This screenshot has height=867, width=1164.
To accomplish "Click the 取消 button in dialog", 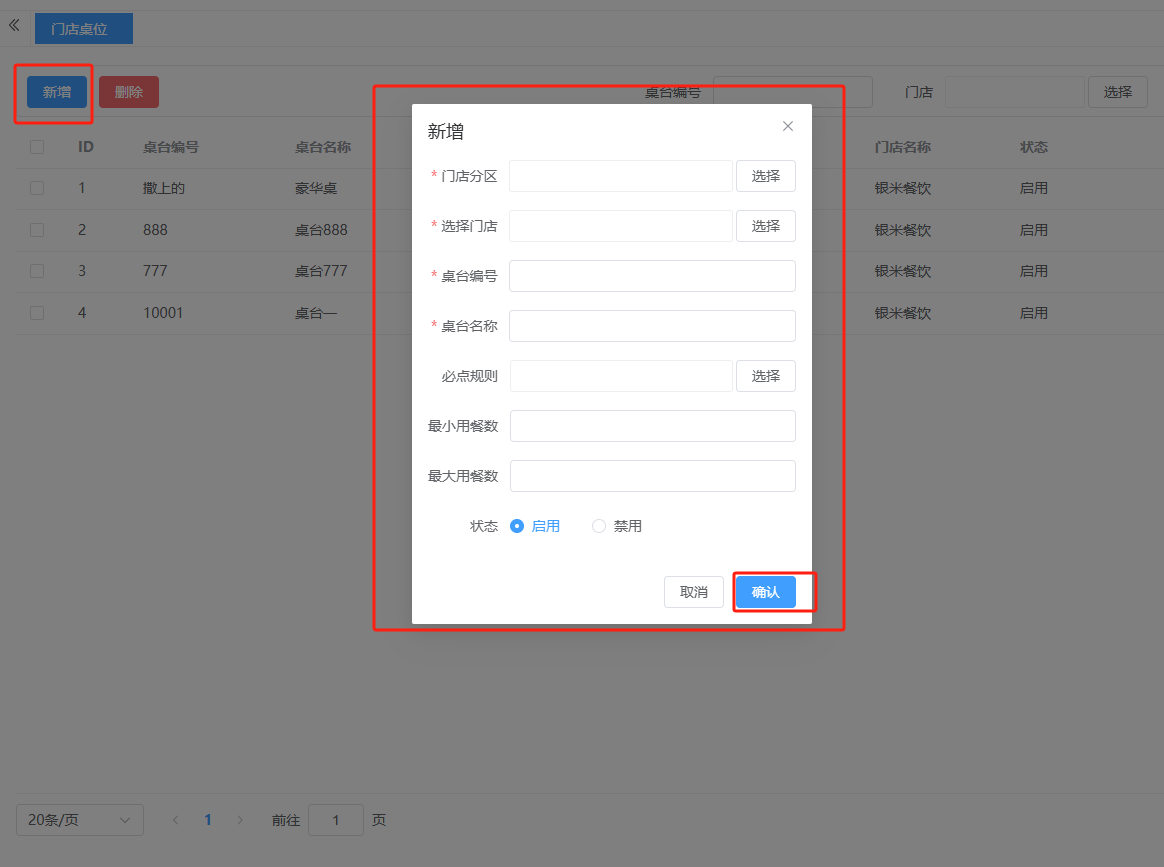I will (x=694, y=592).
